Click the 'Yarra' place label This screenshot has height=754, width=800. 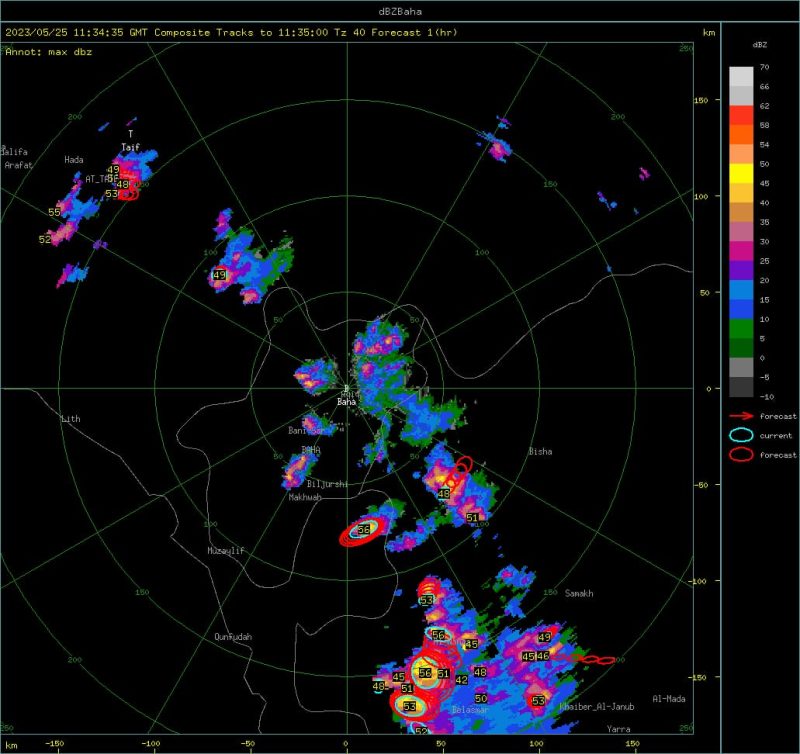(618, 729)
